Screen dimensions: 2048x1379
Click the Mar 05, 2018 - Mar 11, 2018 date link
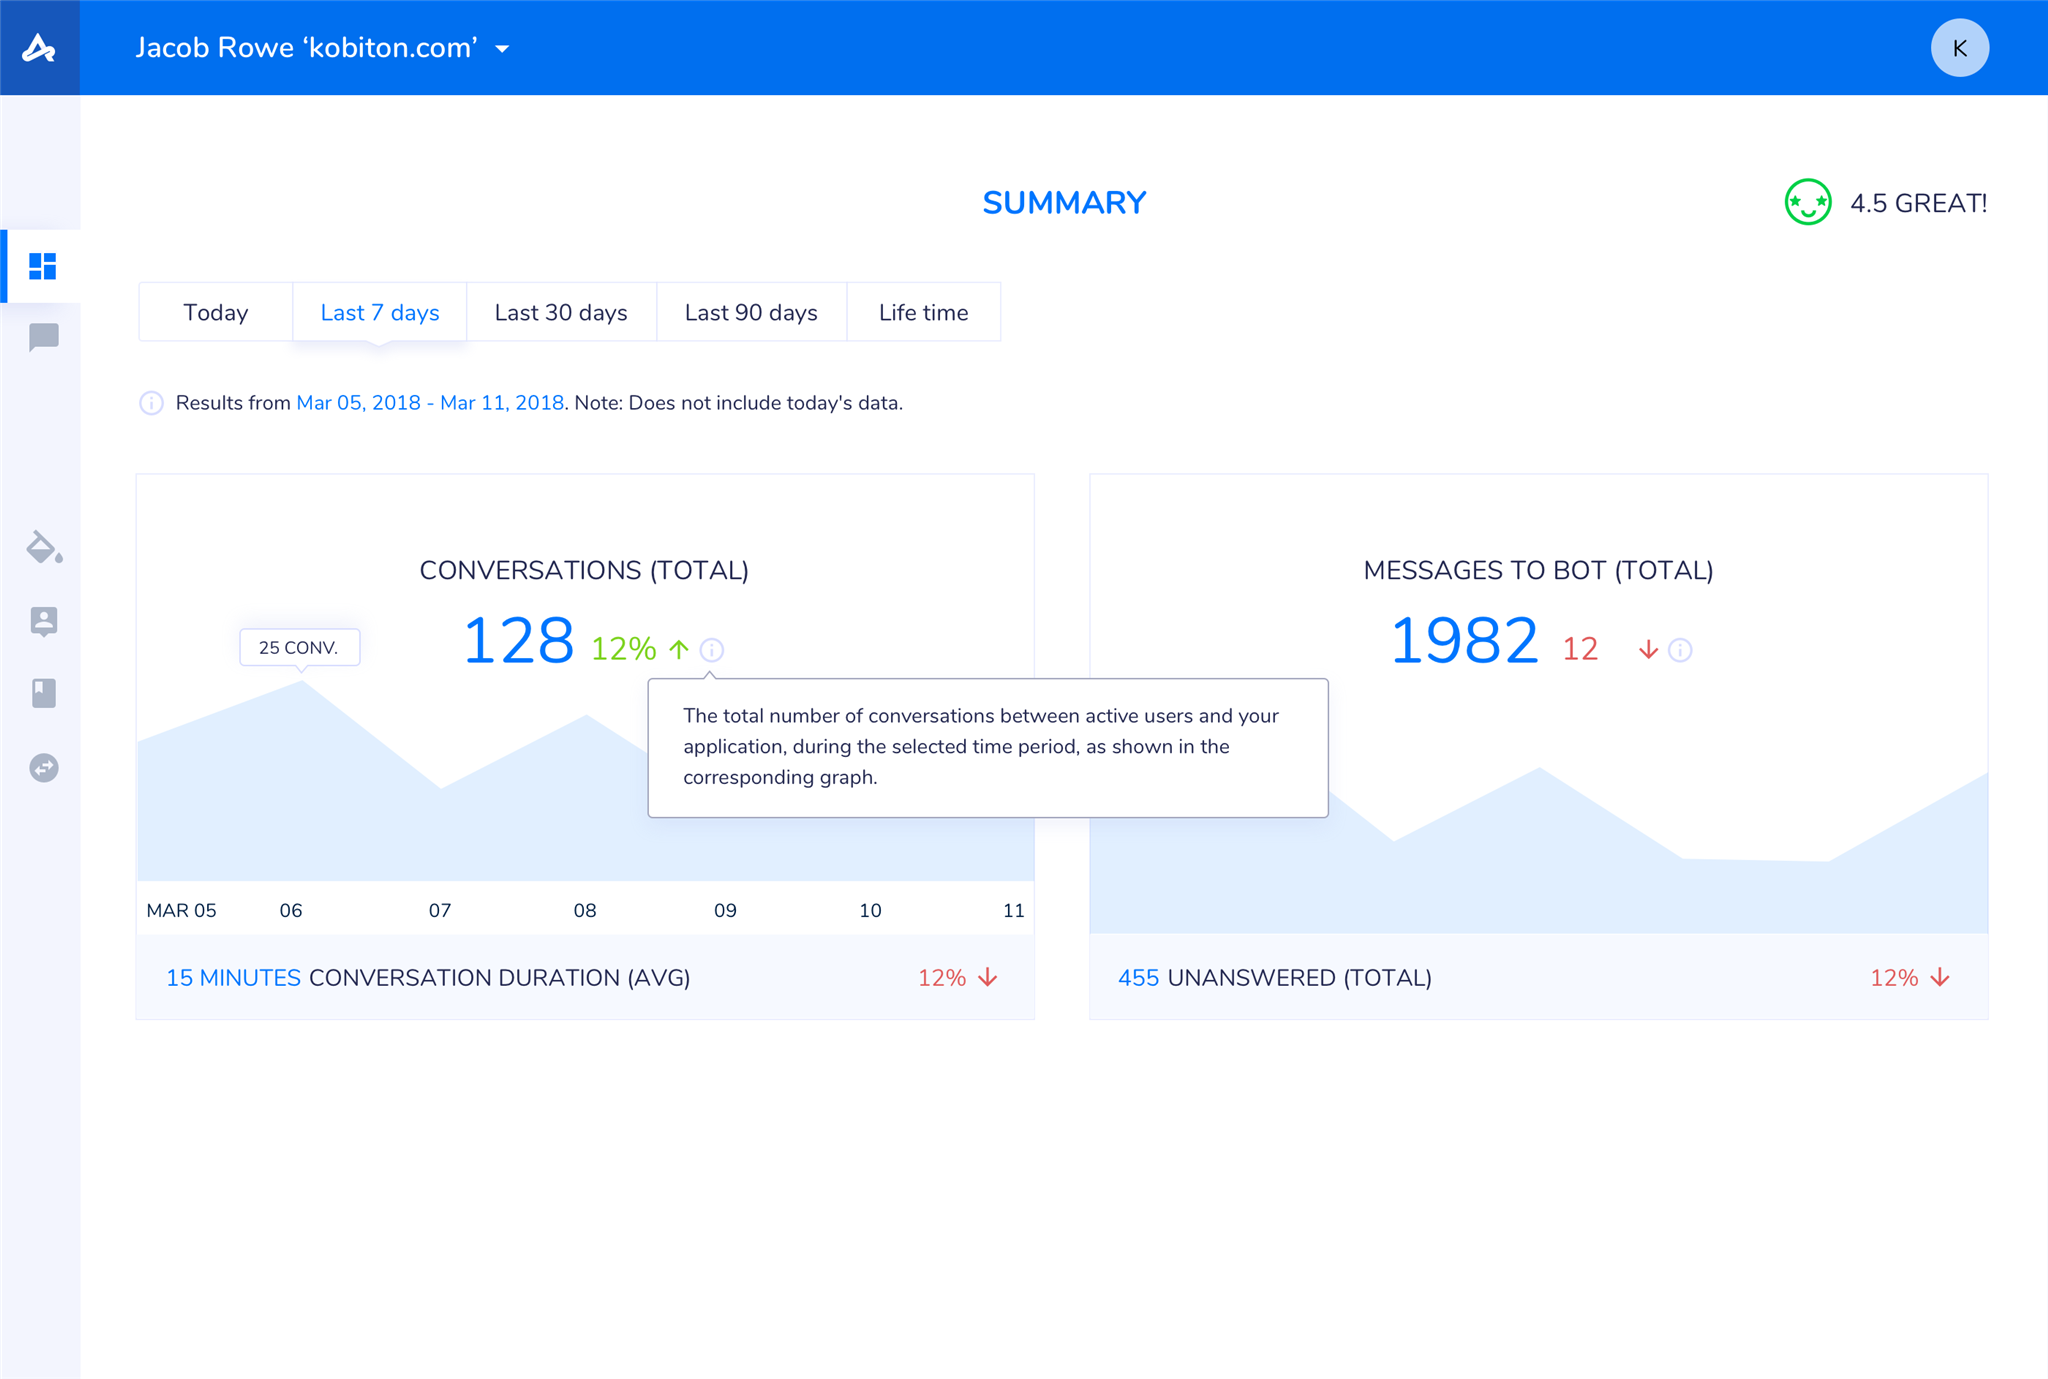pos(430,403)
